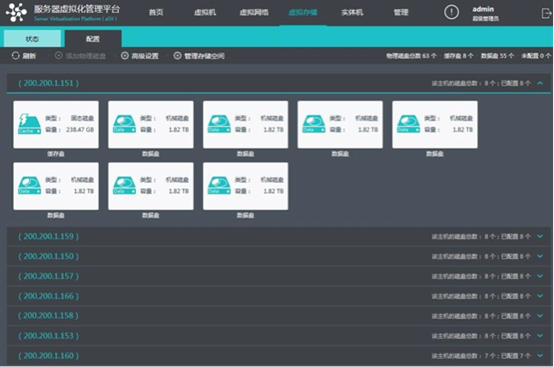The width and height of the screenshot is (554, 367).
Task: Open the 虚拟机 menu
Action: coord(205,12)
